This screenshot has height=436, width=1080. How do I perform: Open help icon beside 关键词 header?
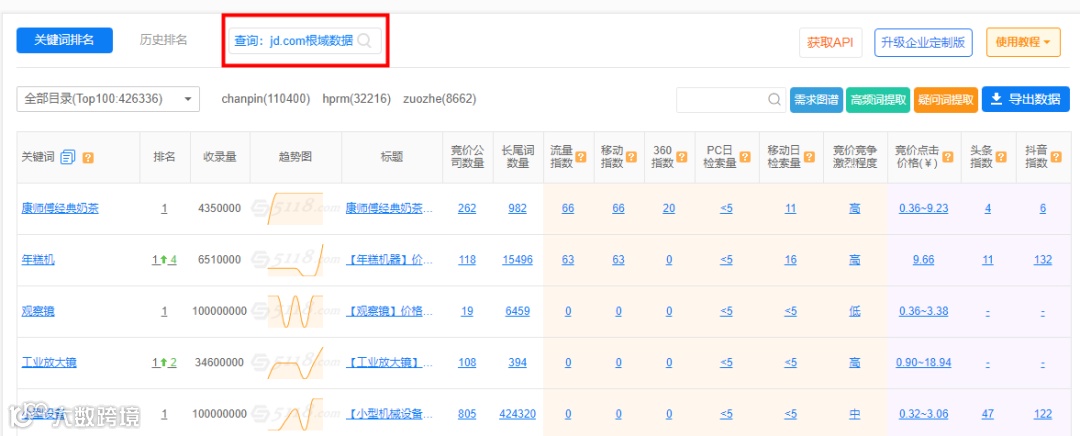(x=88, y=158)
